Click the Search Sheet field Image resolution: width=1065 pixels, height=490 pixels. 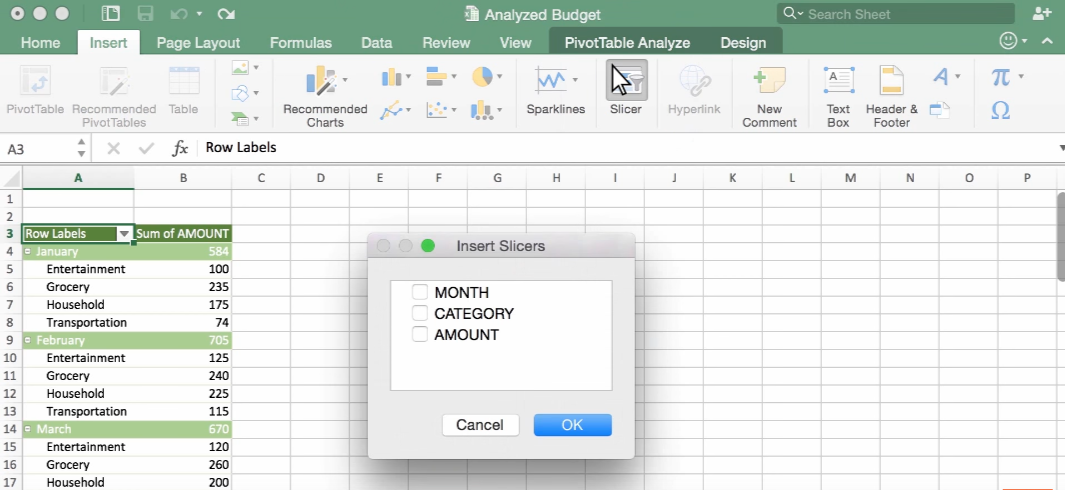896,14
